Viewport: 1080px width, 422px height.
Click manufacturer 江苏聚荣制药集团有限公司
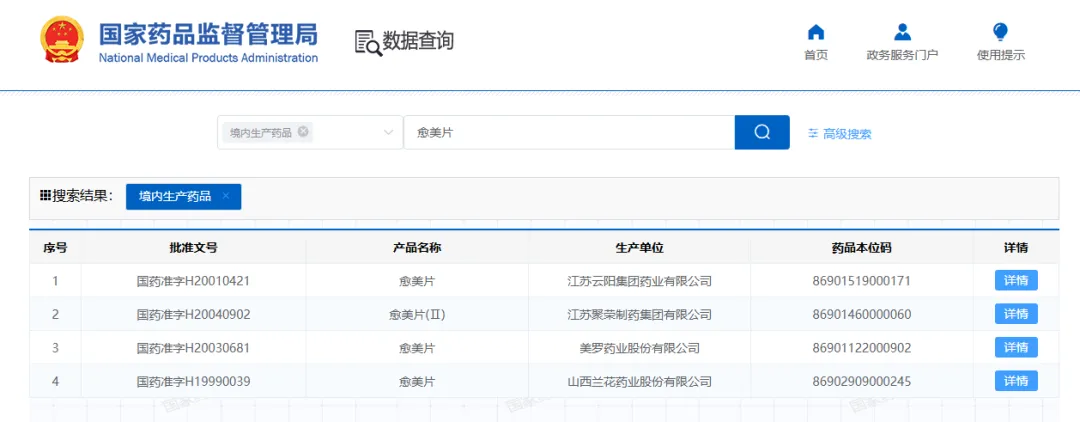(x=639, y=315)
